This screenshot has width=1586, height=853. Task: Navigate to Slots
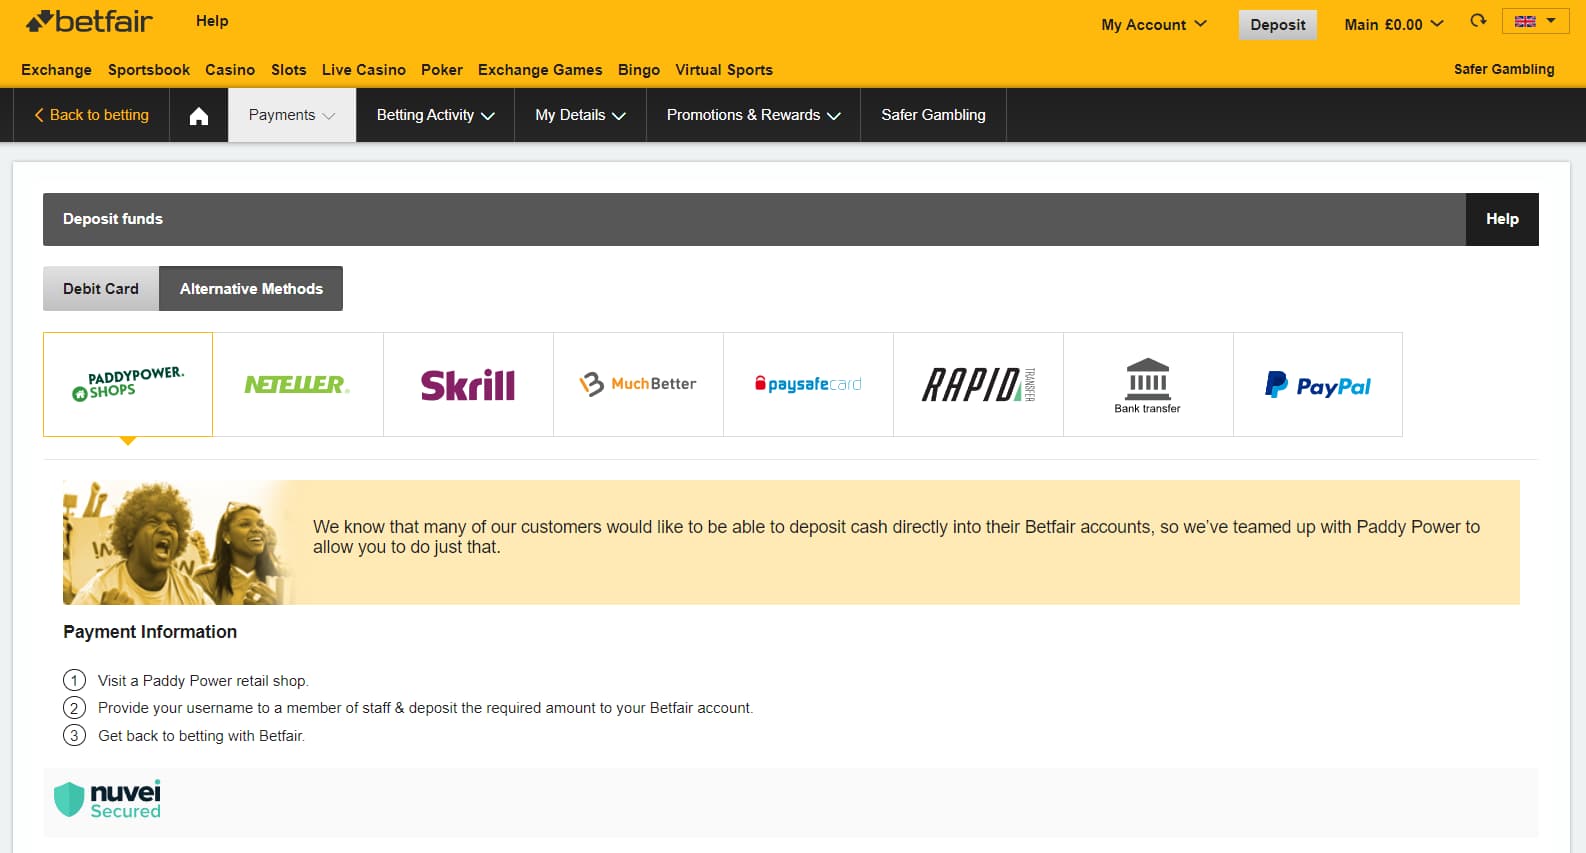point(289,70)
